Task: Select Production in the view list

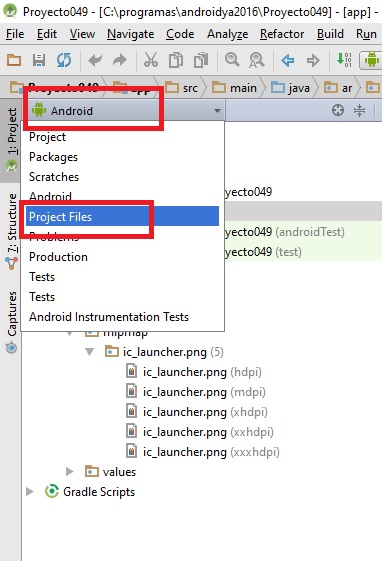Action: [x=122, y=257]
